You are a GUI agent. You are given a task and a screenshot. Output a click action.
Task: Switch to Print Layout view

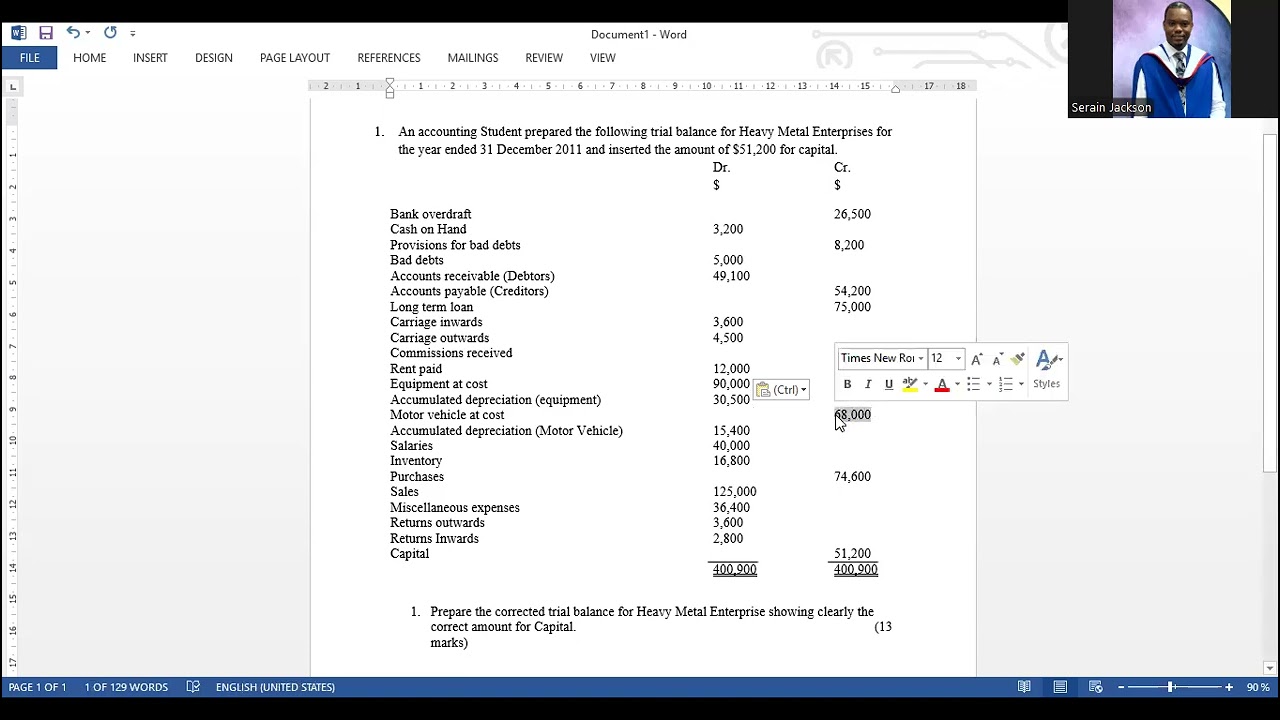coord(1060,687)
